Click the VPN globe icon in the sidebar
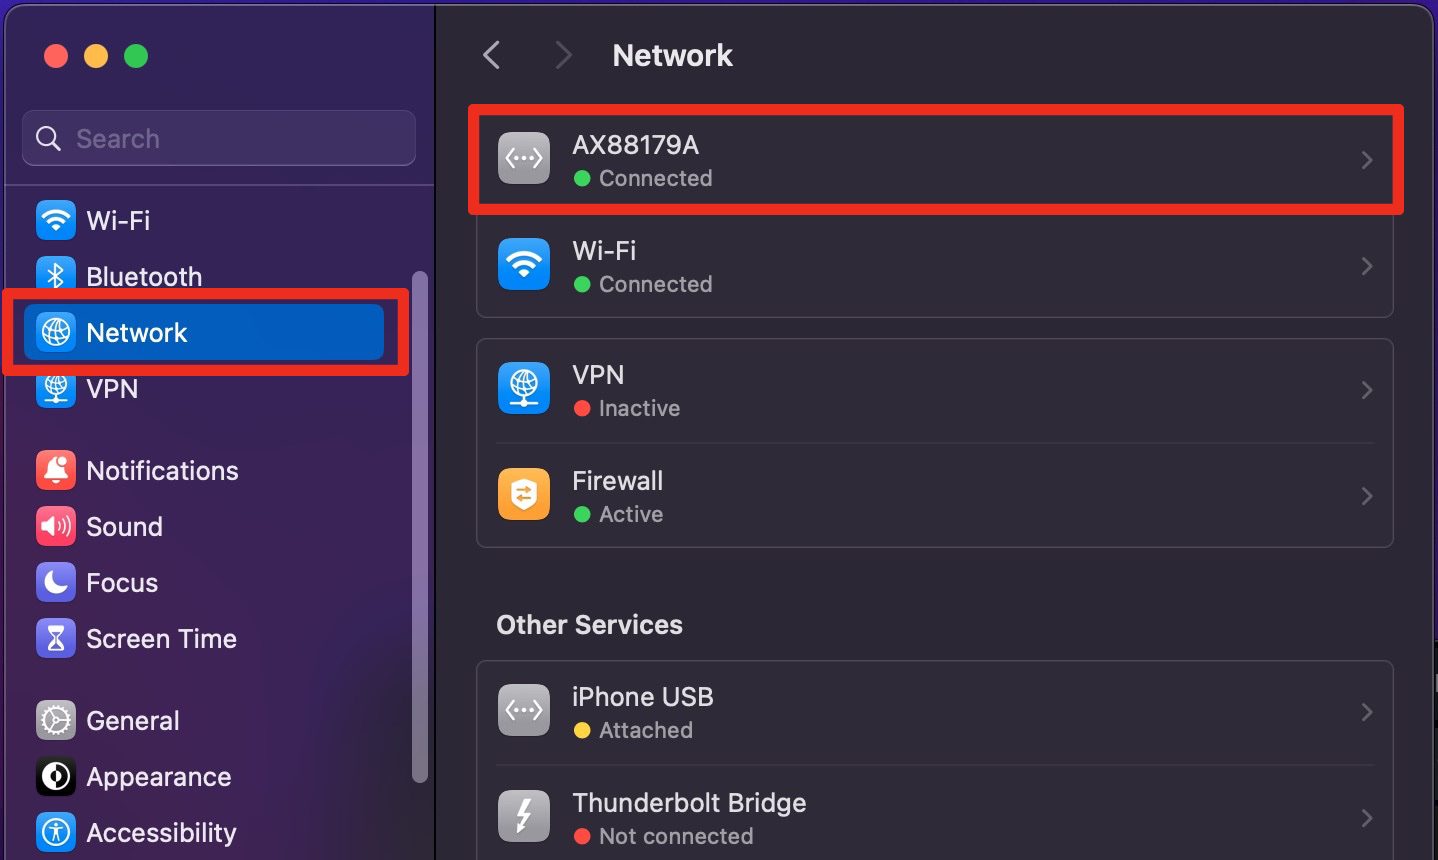Viewport: 1438px width, 860px height. point(56,390)
